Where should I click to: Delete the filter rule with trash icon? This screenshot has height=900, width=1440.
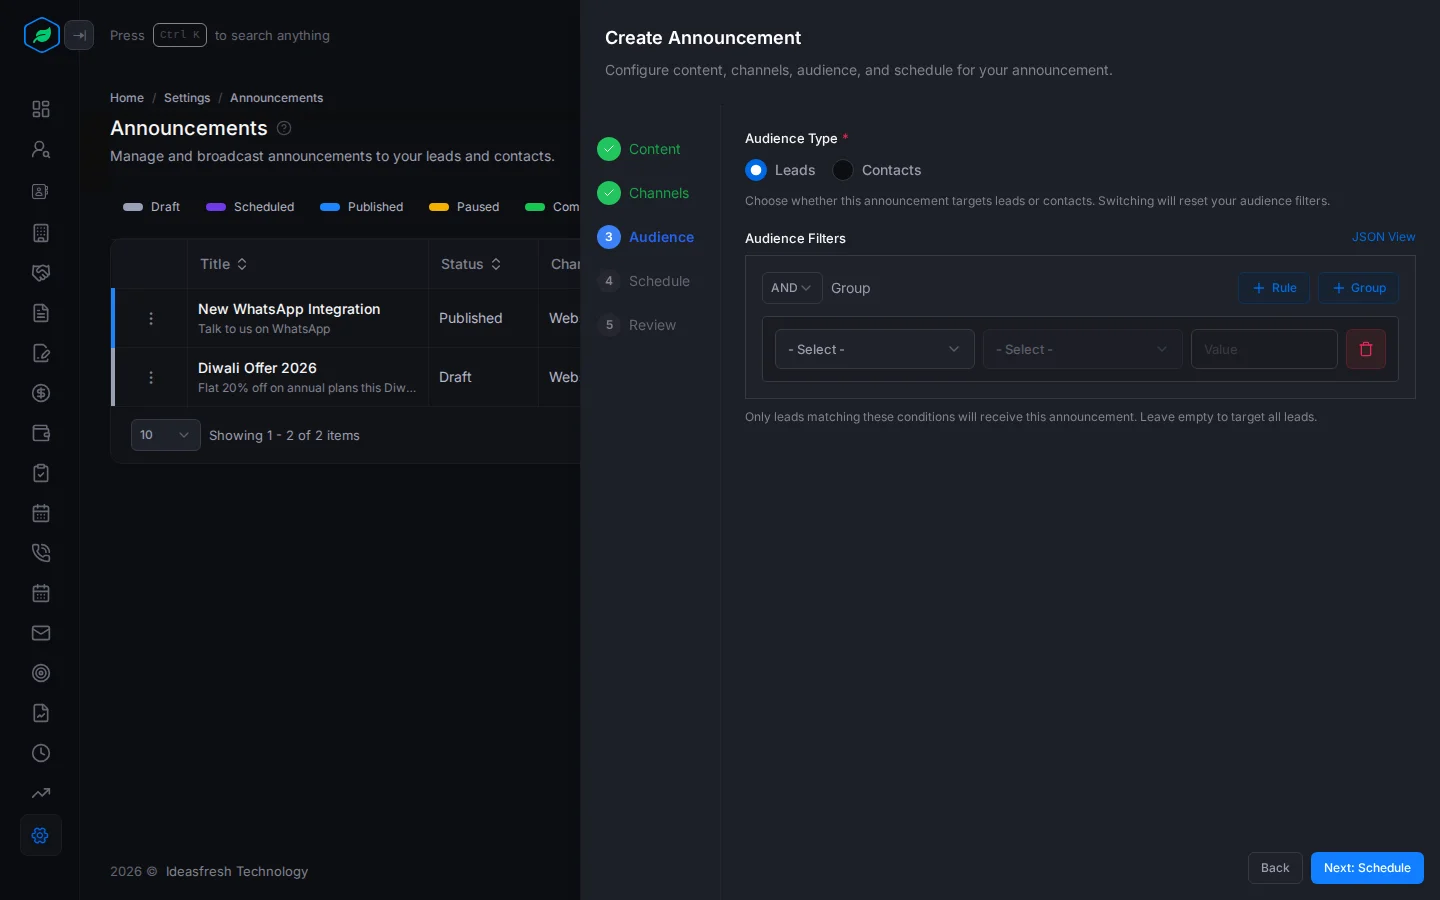coord(1366,349)
